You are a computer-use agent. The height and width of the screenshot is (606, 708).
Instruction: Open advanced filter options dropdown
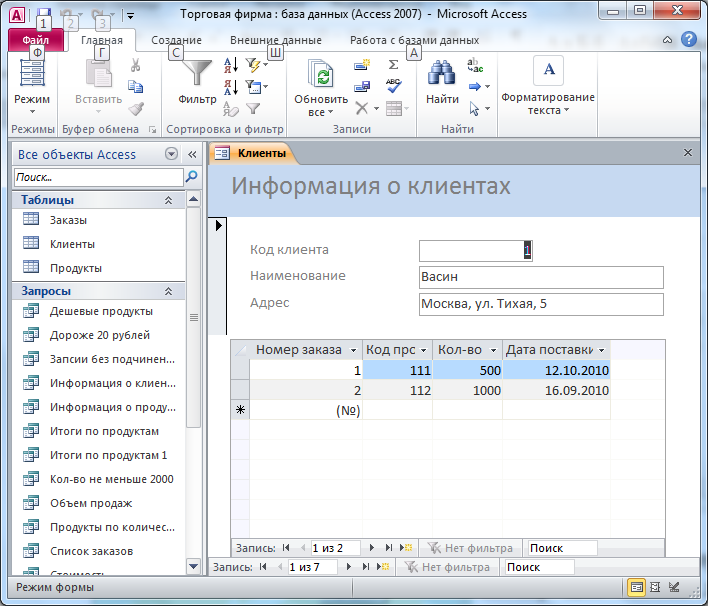tap(256, 87)
